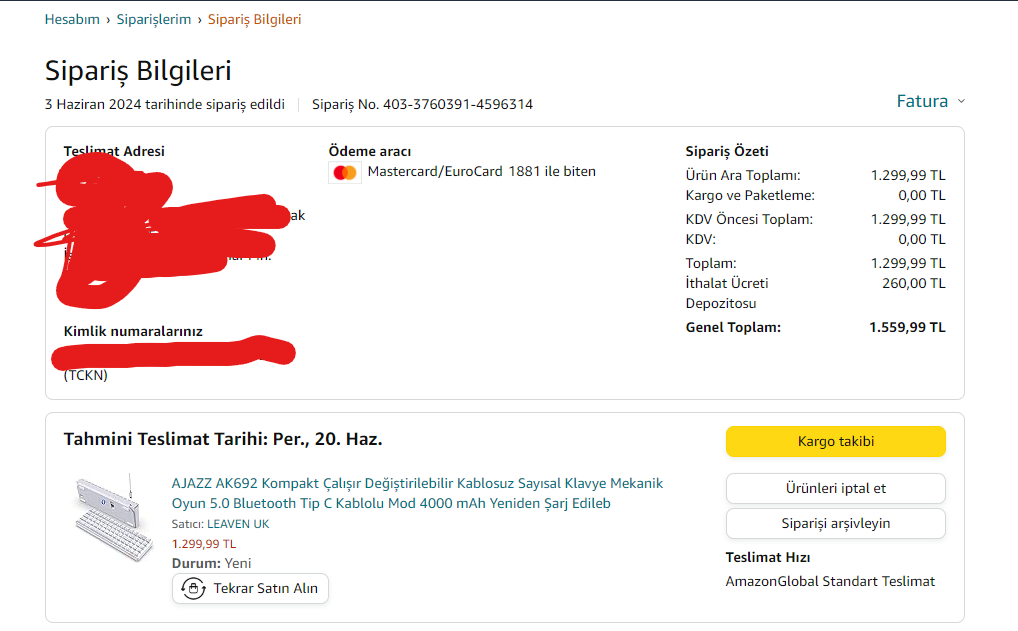Click the Mastercard logo icon
1018x631 pixels.
pyautogui.click(x=345, y=173)
